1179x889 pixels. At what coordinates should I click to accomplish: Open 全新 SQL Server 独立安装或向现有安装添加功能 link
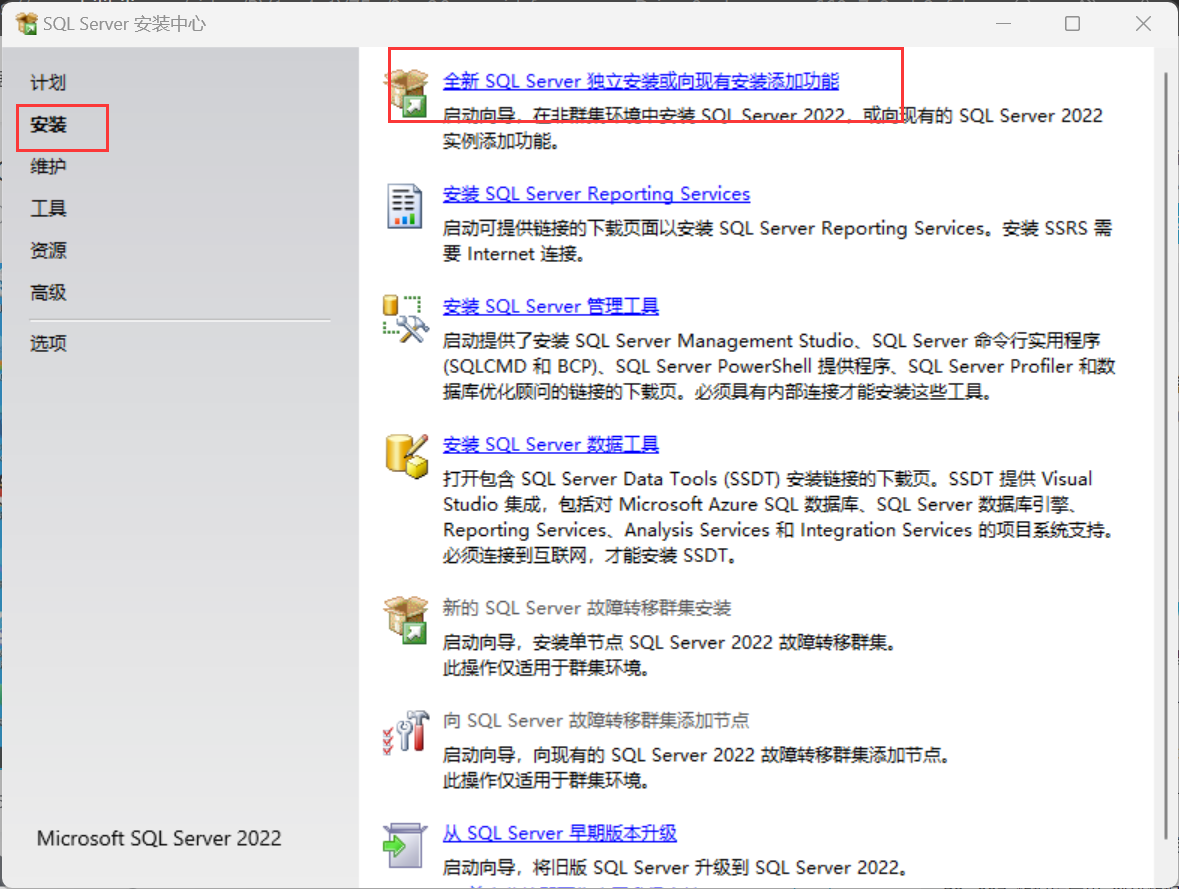point(641,81)
